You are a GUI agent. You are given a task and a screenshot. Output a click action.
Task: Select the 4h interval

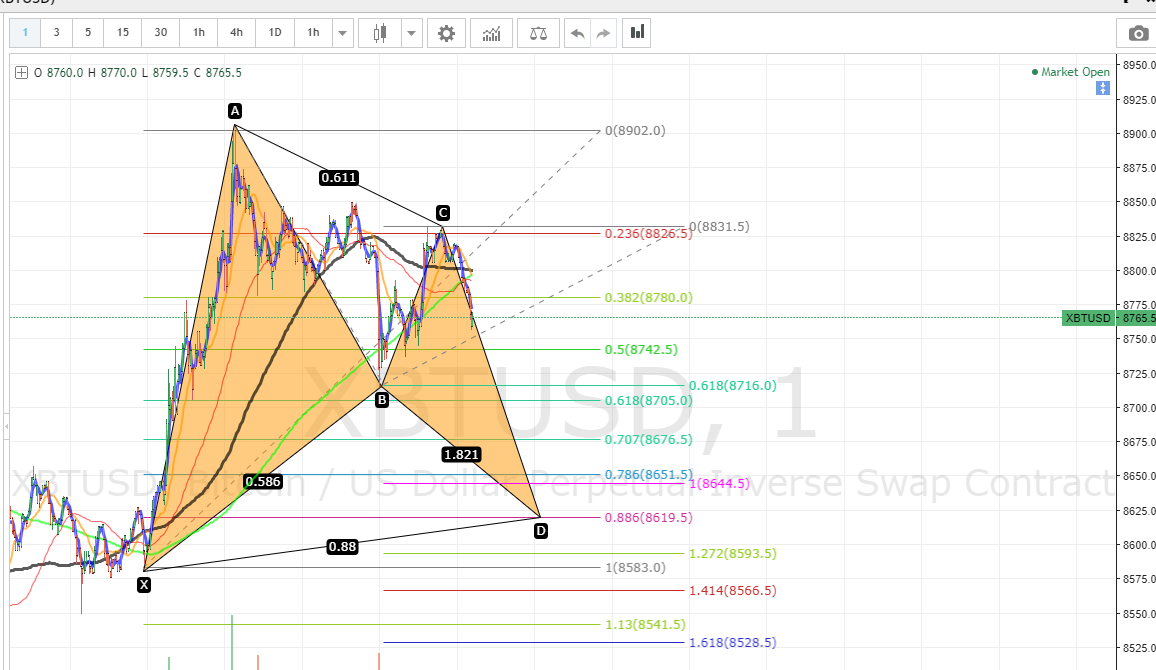tap(236, 32)
